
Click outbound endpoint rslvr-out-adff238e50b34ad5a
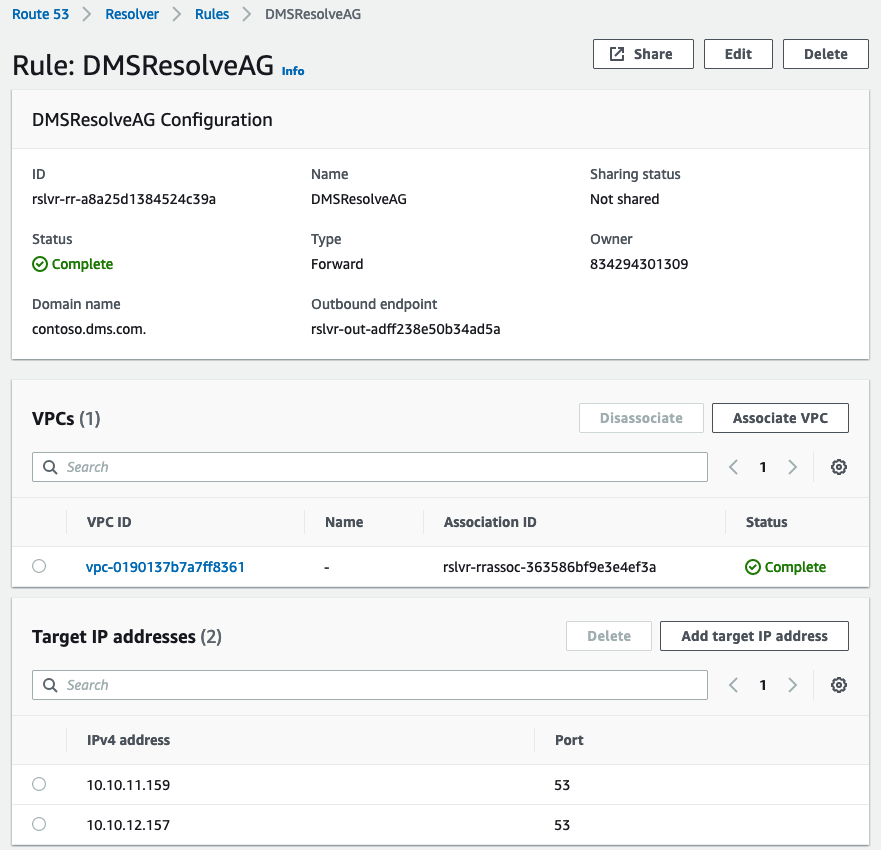tap(405, 329)
